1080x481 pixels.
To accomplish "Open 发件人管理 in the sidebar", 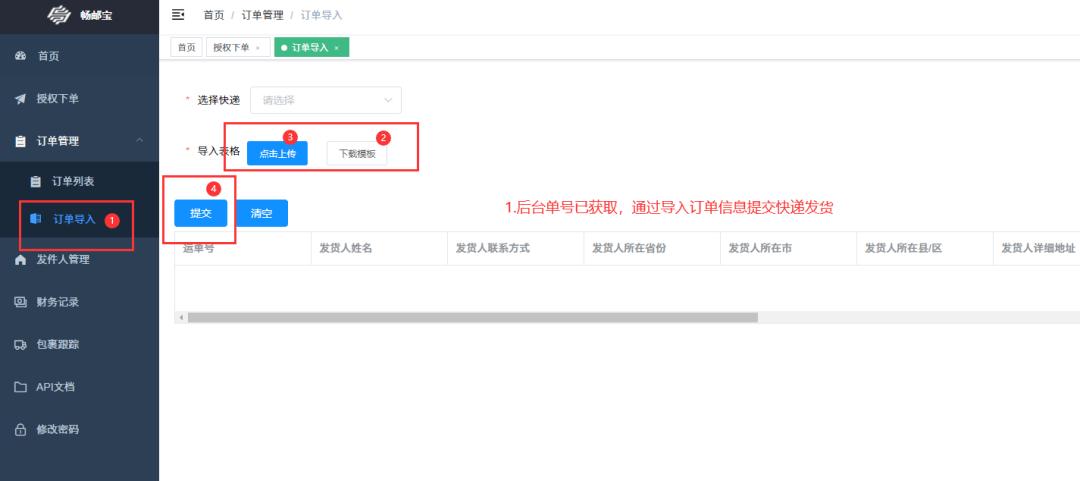I will click(x=79, y=260).
